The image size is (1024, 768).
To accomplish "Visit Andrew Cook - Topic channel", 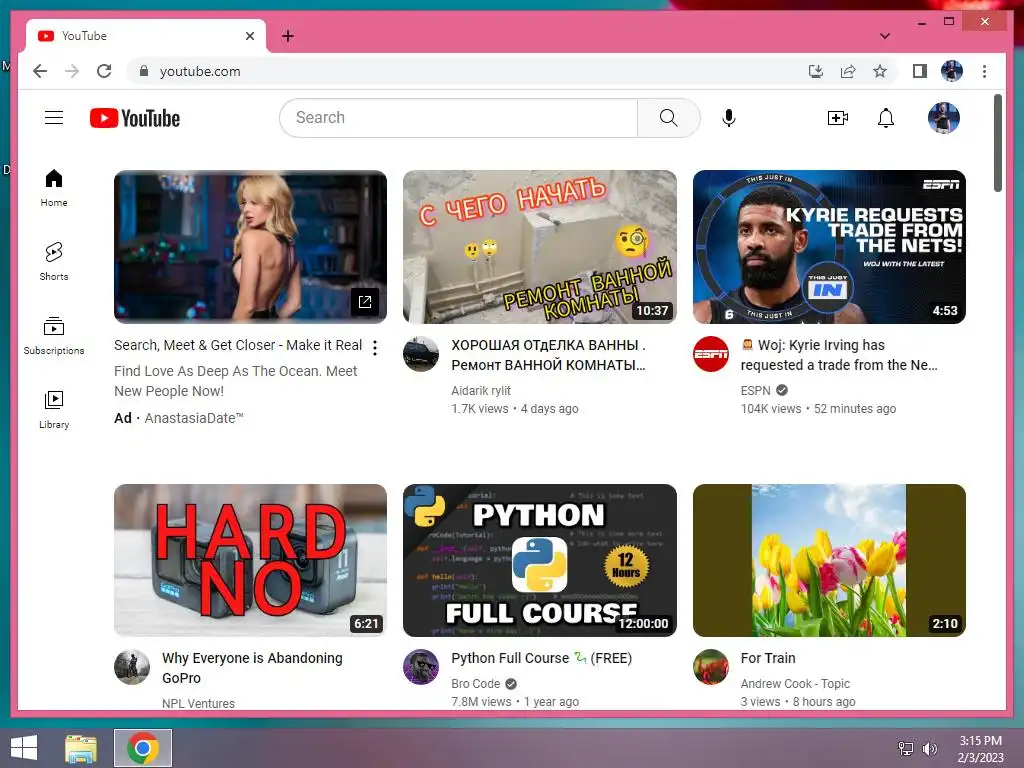I will click(x=795, y=683).
